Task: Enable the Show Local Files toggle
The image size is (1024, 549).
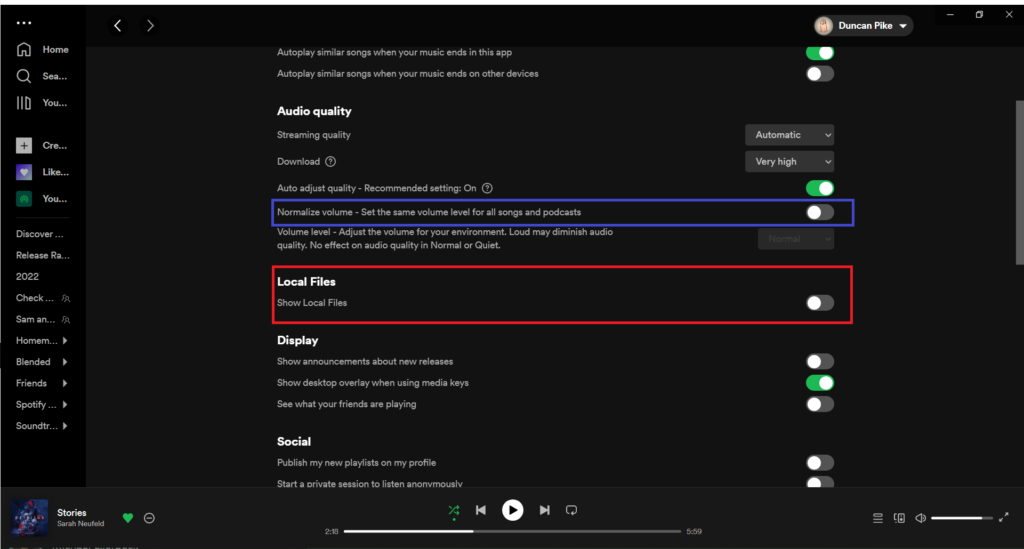Action: [x=819, y=303]
